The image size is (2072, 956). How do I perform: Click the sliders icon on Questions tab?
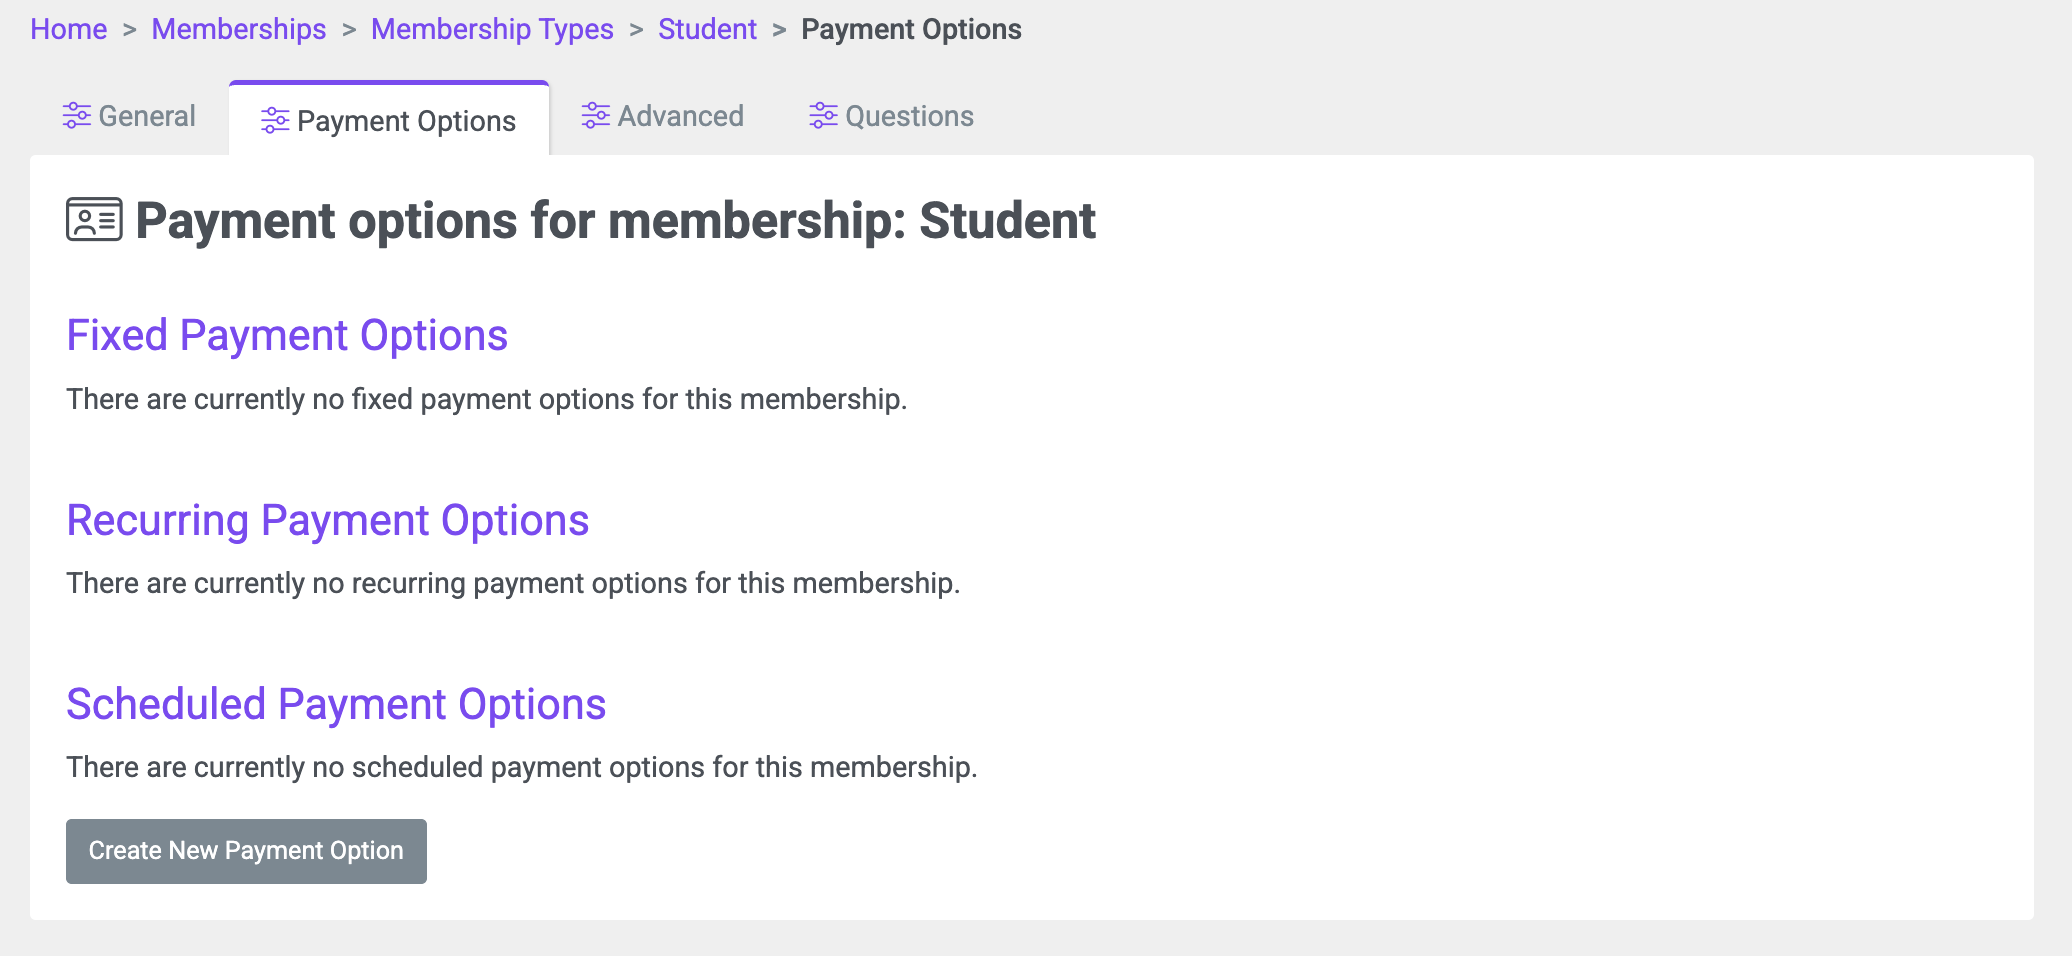823,116
